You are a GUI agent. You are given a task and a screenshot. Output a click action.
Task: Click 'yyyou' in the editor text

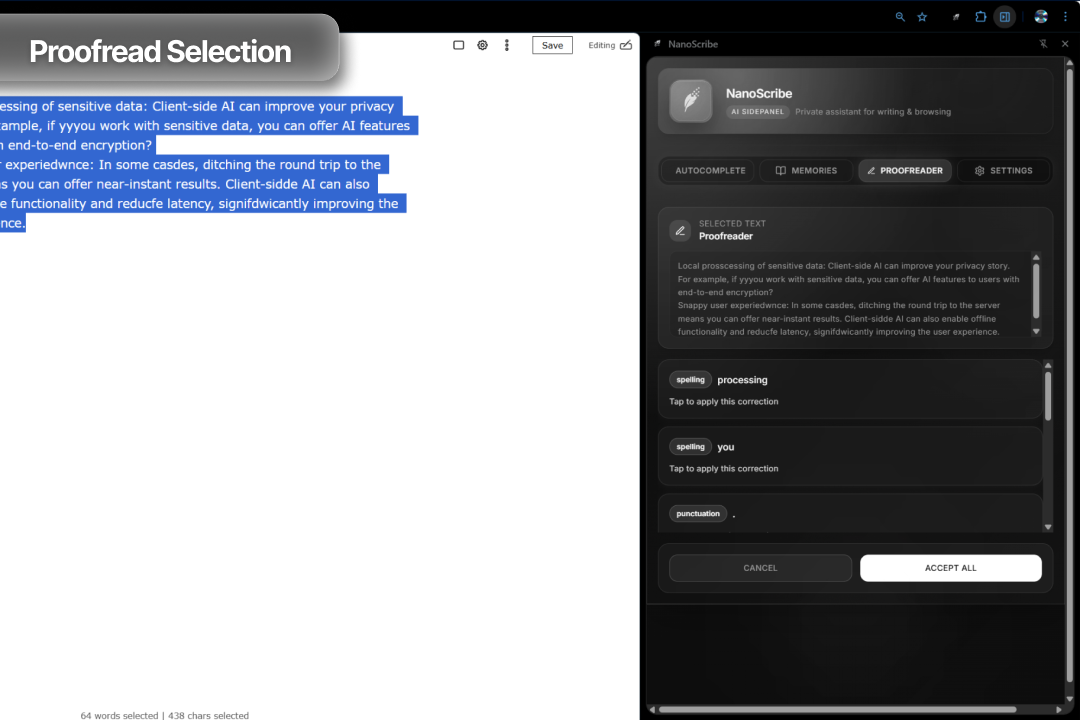coord(76,126)
